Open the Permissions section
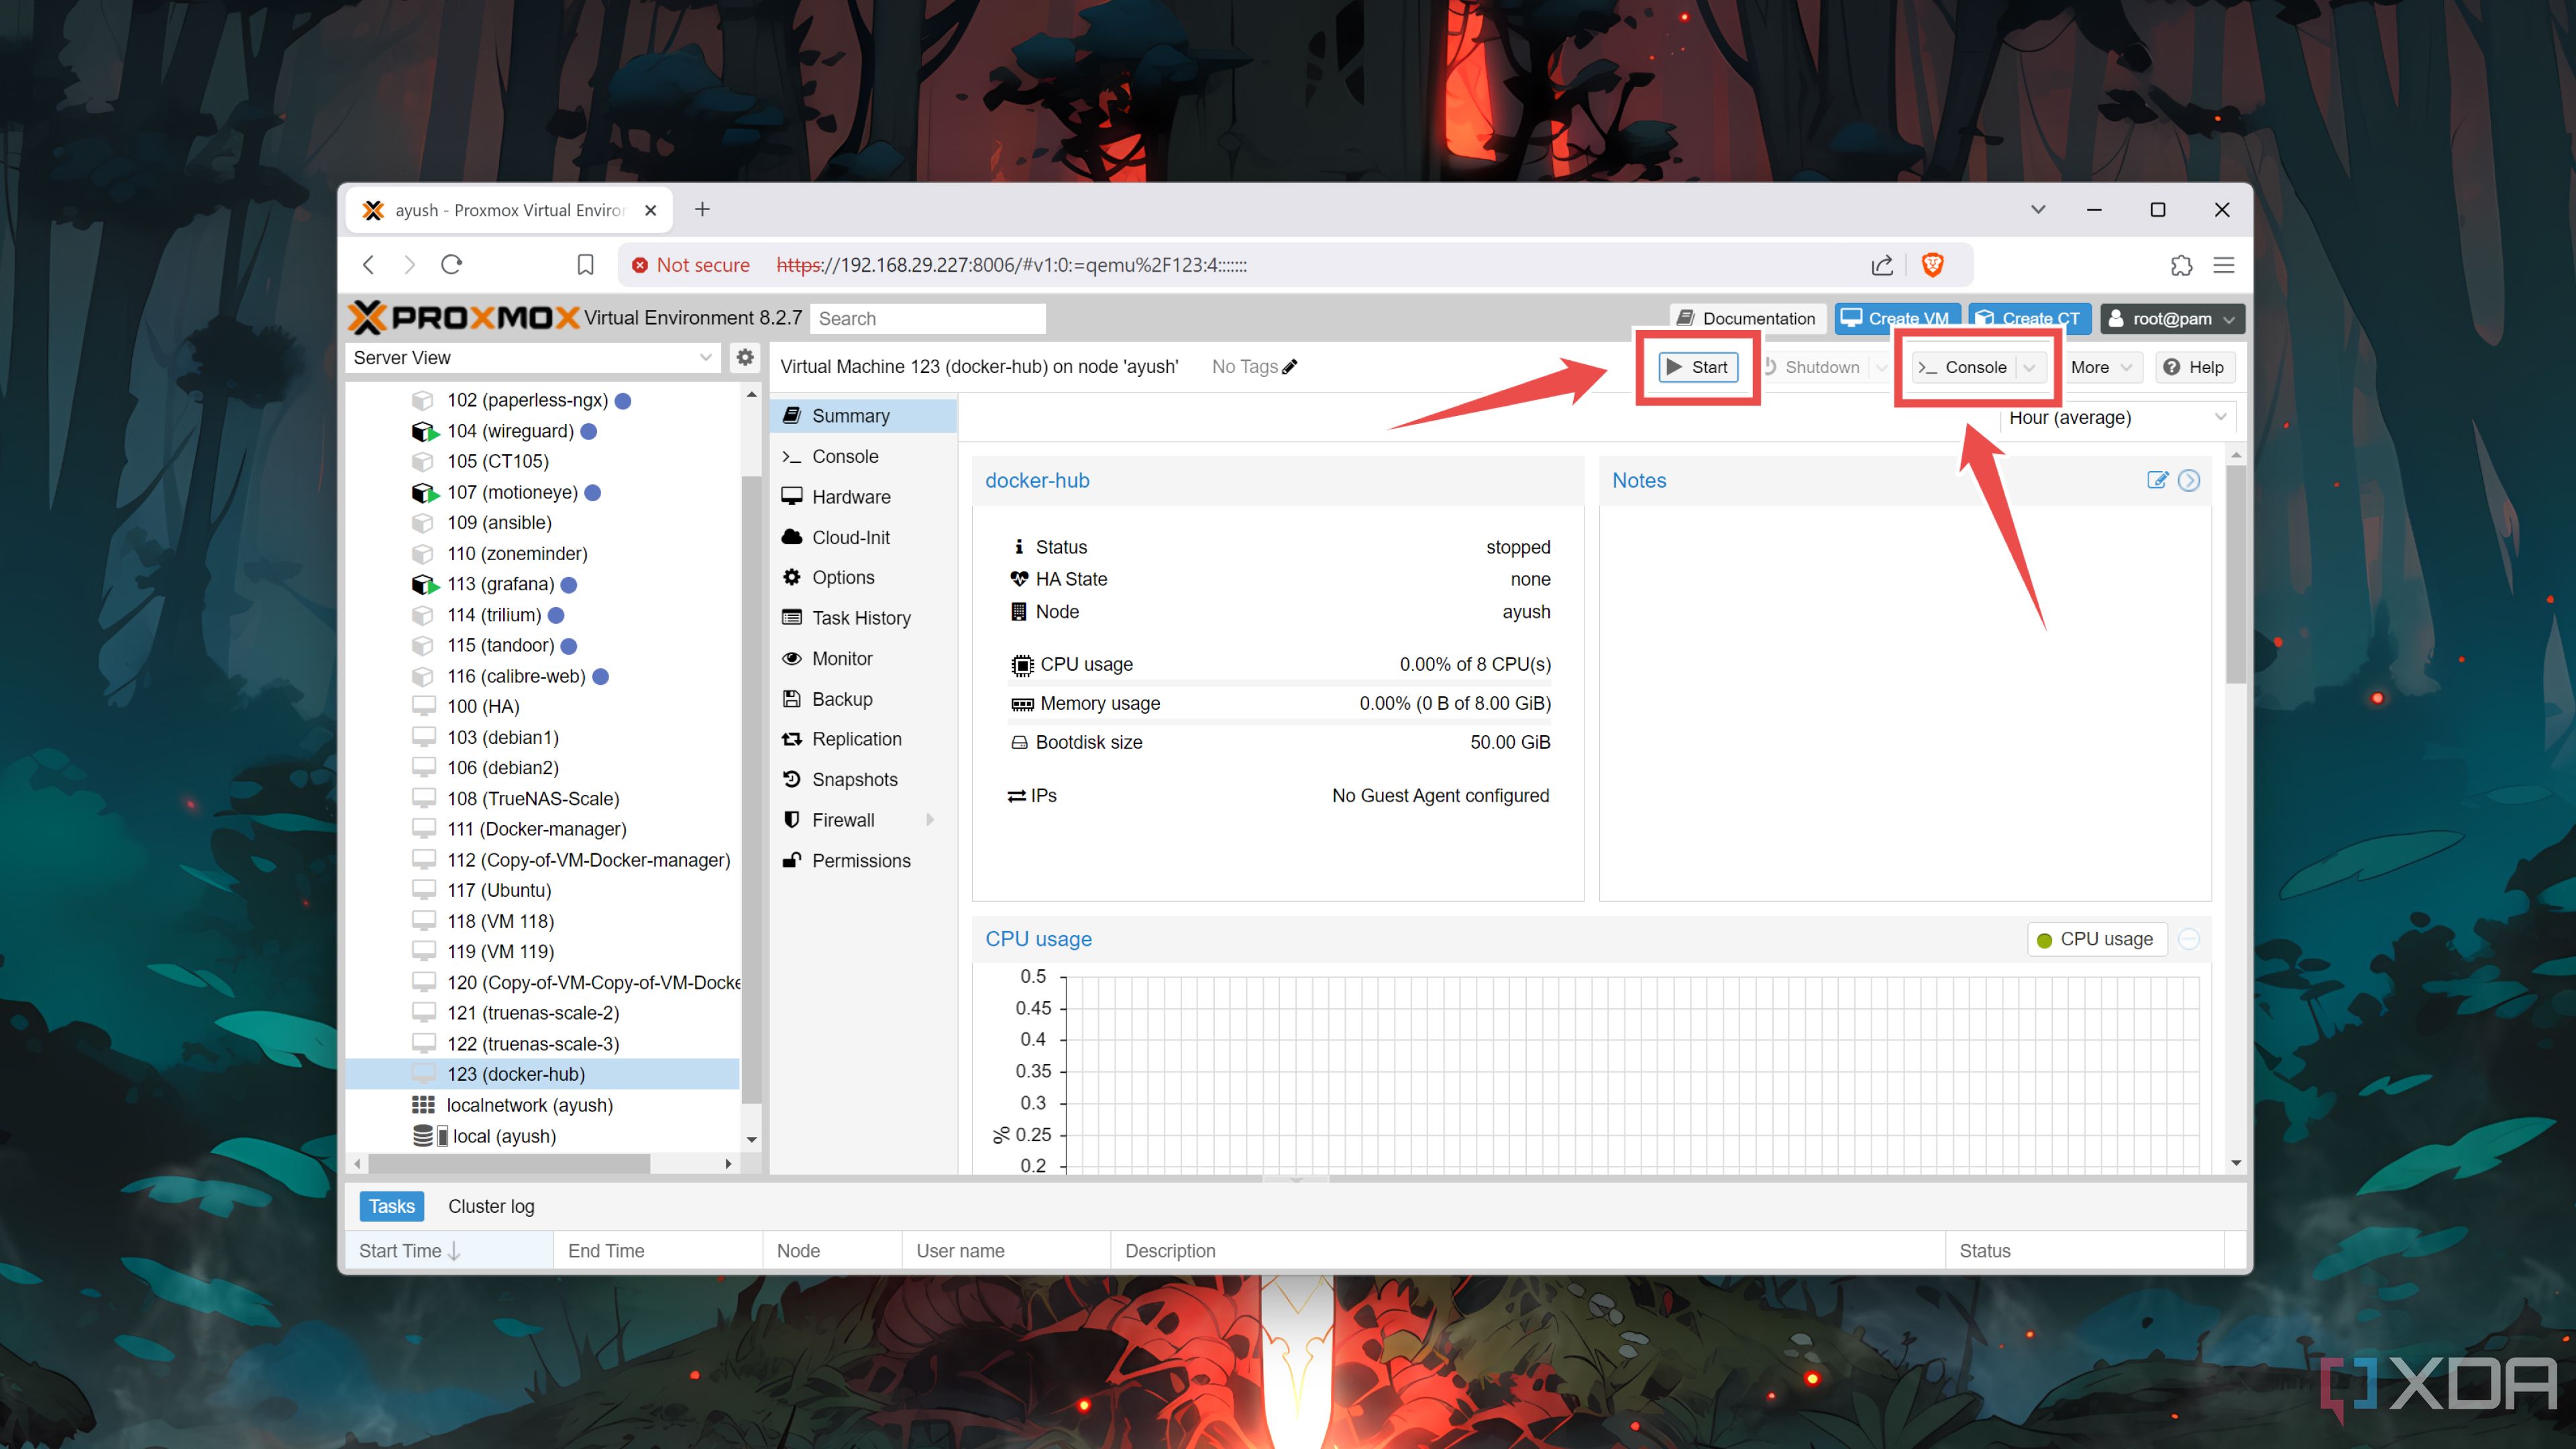The height and width of the screenshot is (1449, 2576). point(863,861)
